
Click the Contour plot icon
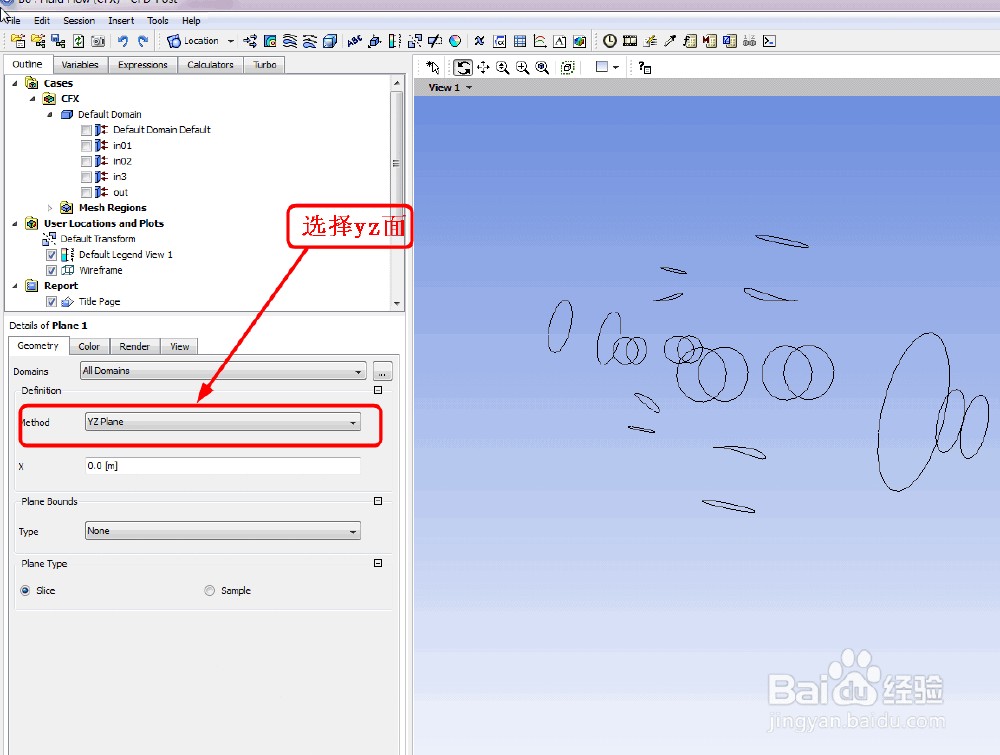(270, 41)
